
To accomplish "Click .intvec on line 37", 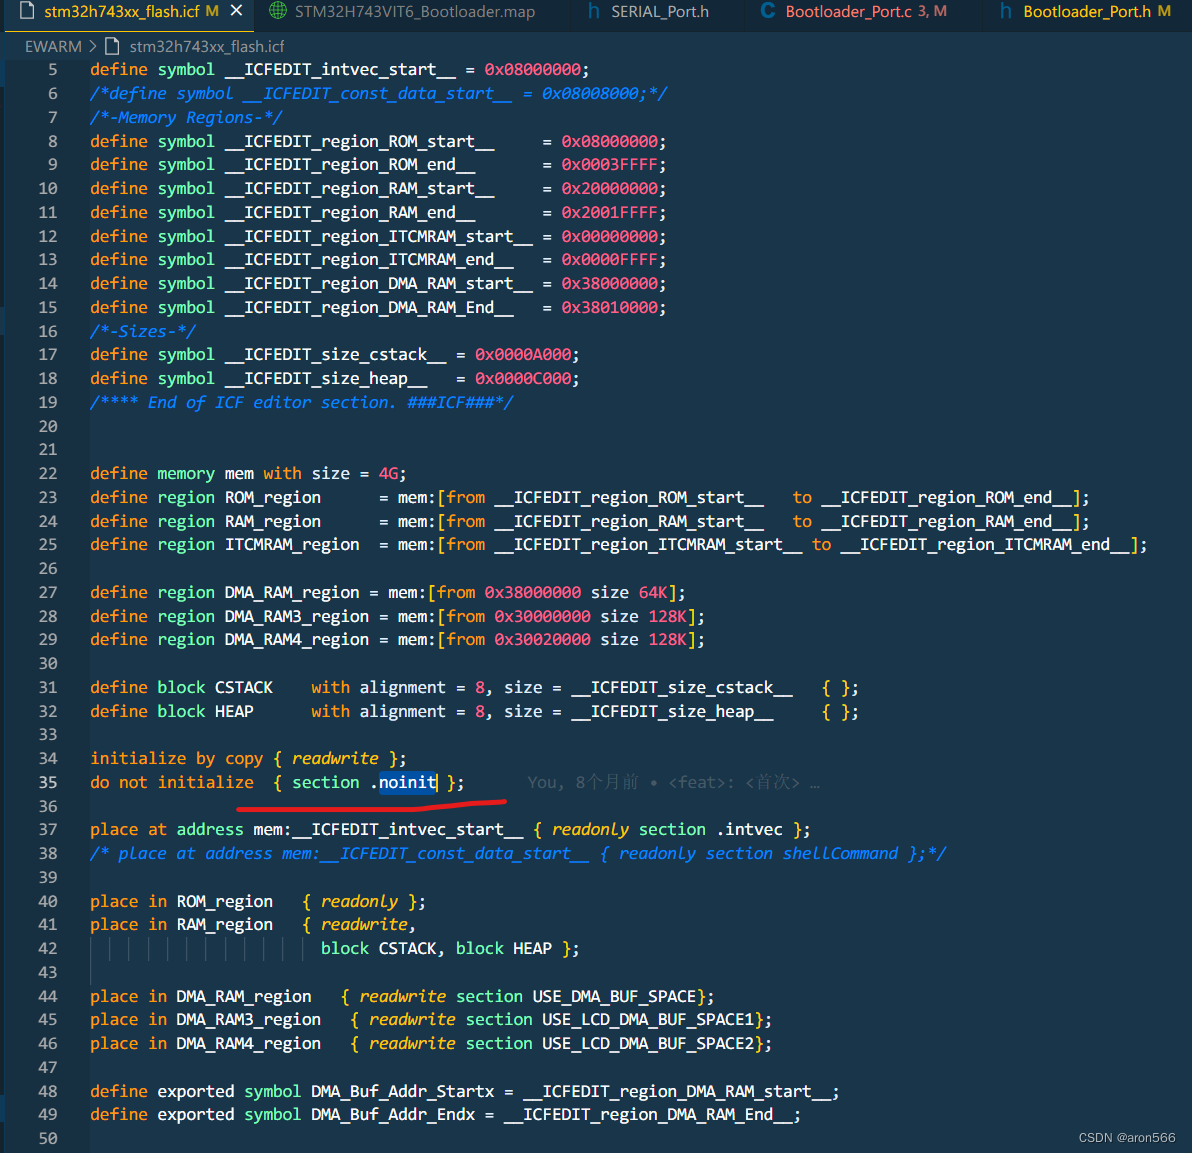I will pyautogui.click(x=749, y=830).
